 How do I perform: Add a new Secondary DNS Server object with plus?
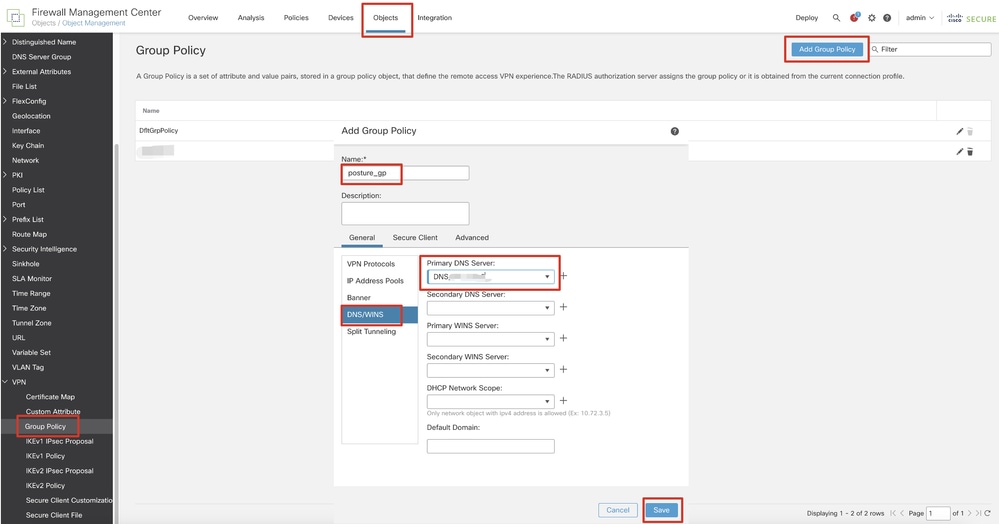coord(563,307)
